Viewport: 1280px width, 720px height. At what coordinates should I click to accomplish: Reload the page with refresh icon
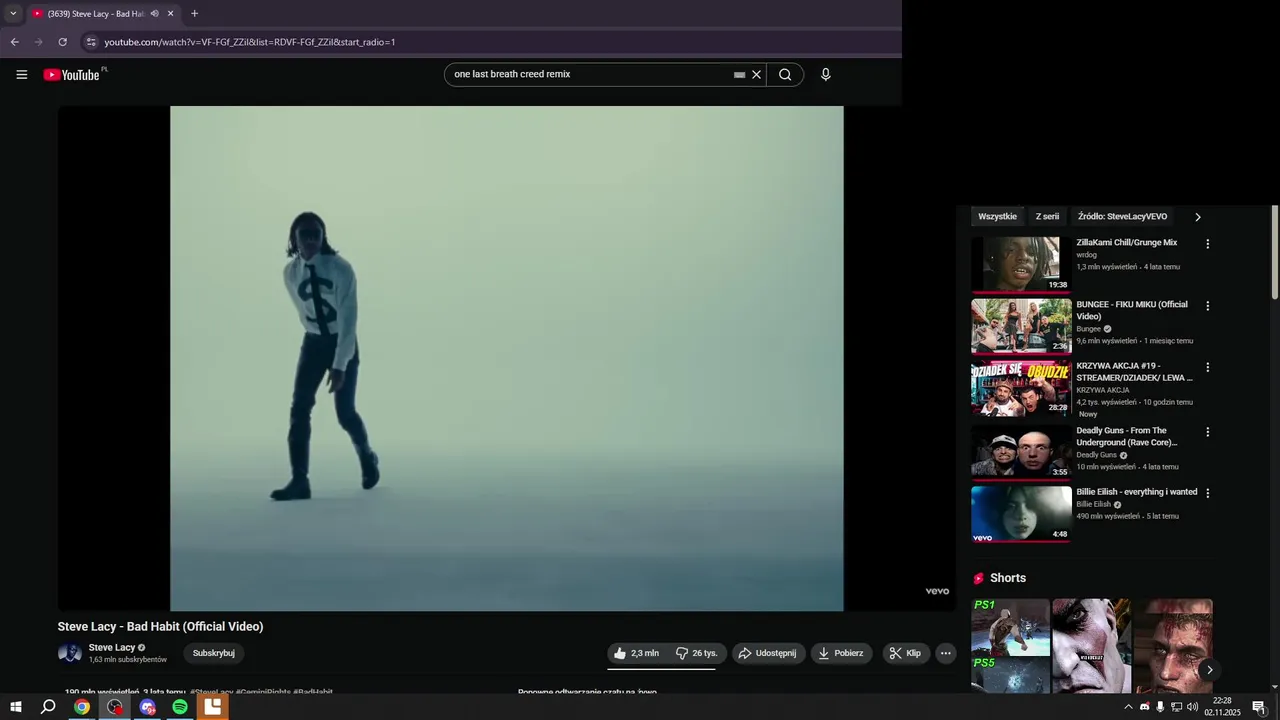click(62, 42)
